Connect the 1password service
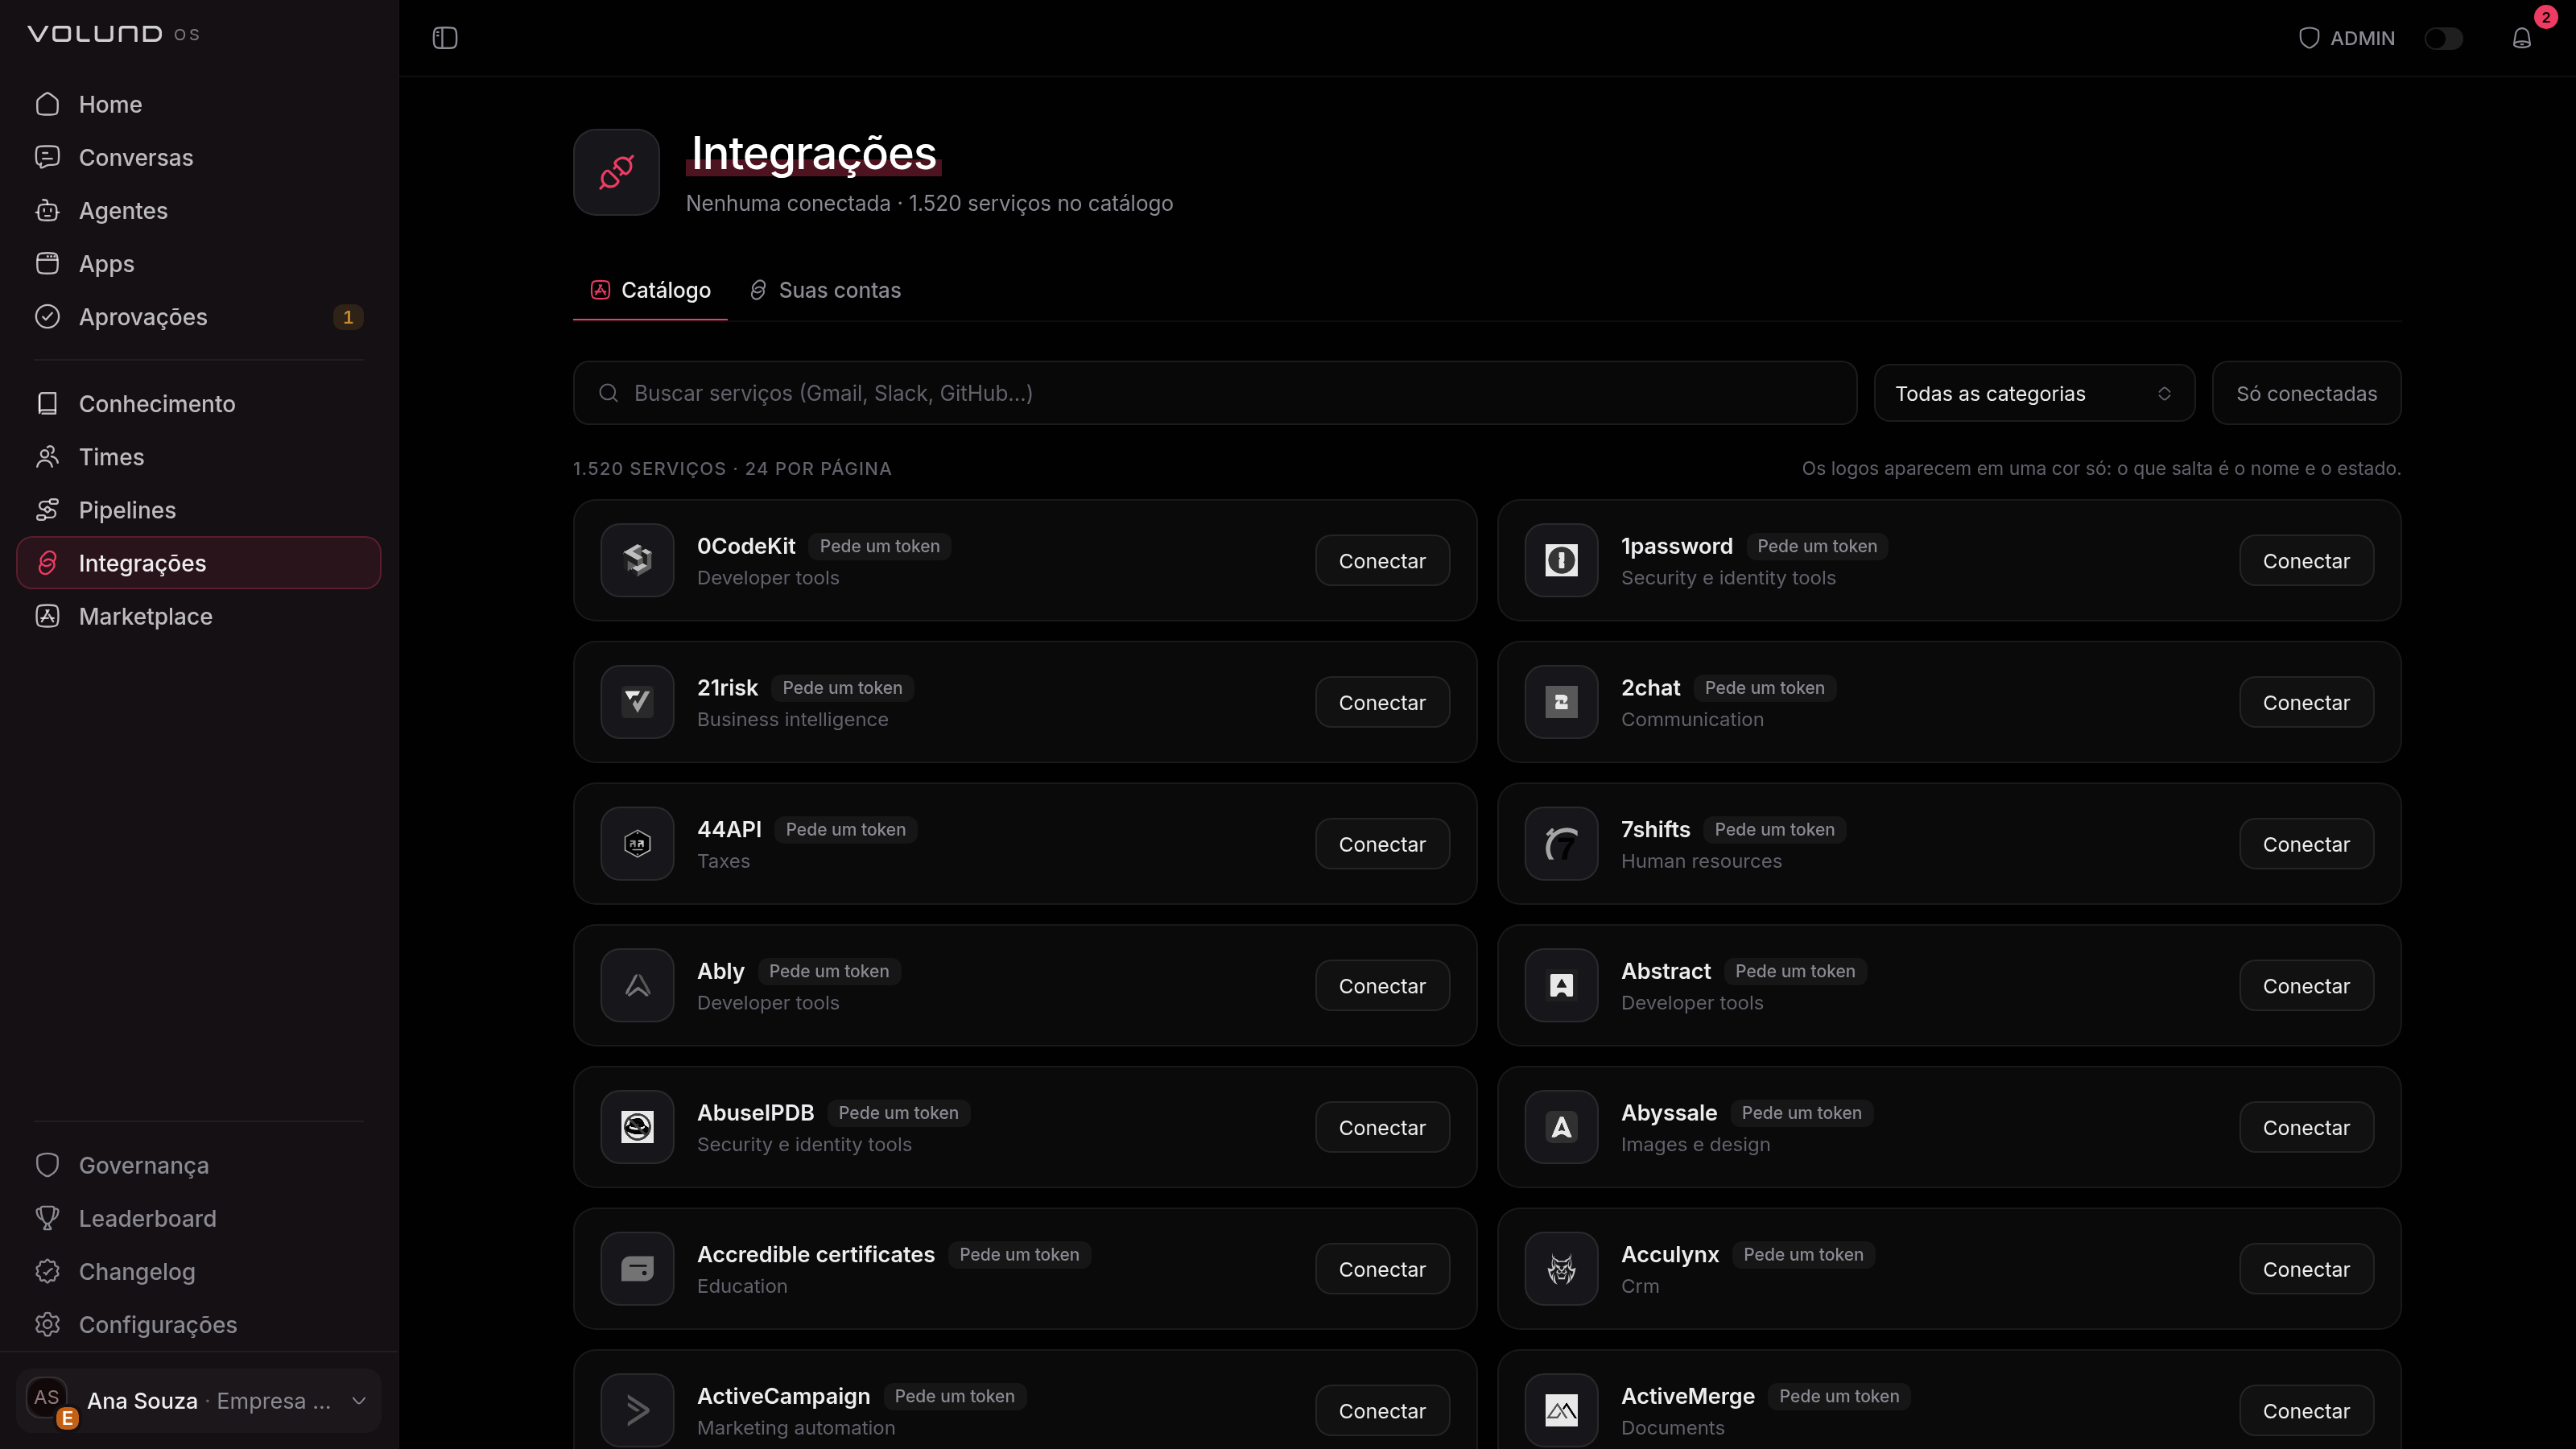This screenshot has height=1449, width=2576. coord(2306,560)
